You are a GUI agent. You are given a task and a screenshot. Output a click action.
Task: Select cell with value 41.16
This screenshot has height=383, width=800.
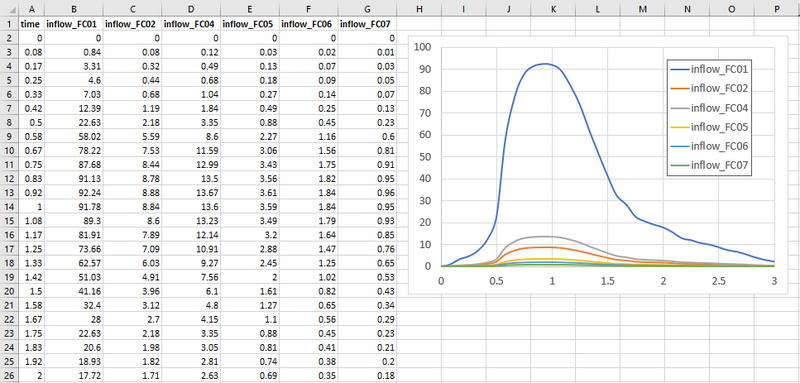(x=74, y=292)
